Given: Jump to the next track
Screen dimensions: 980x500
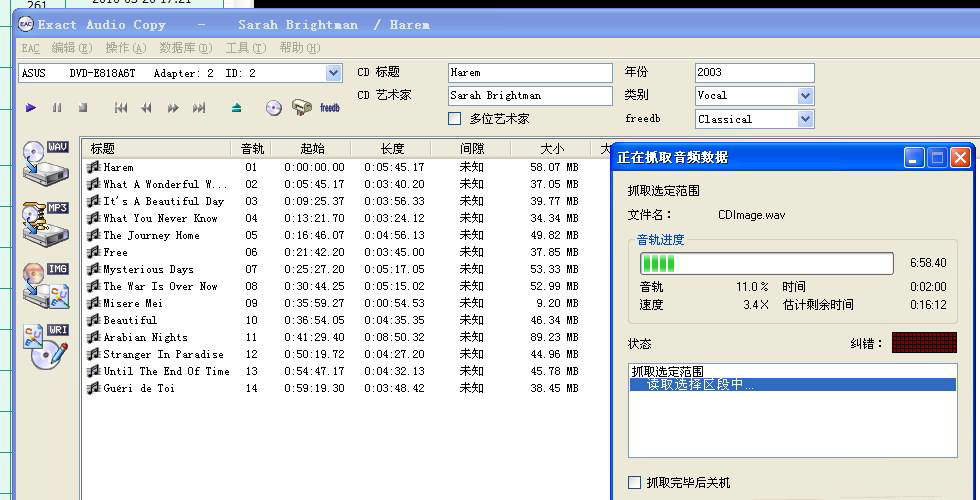Looking at the screenshot, I should 199,108.
